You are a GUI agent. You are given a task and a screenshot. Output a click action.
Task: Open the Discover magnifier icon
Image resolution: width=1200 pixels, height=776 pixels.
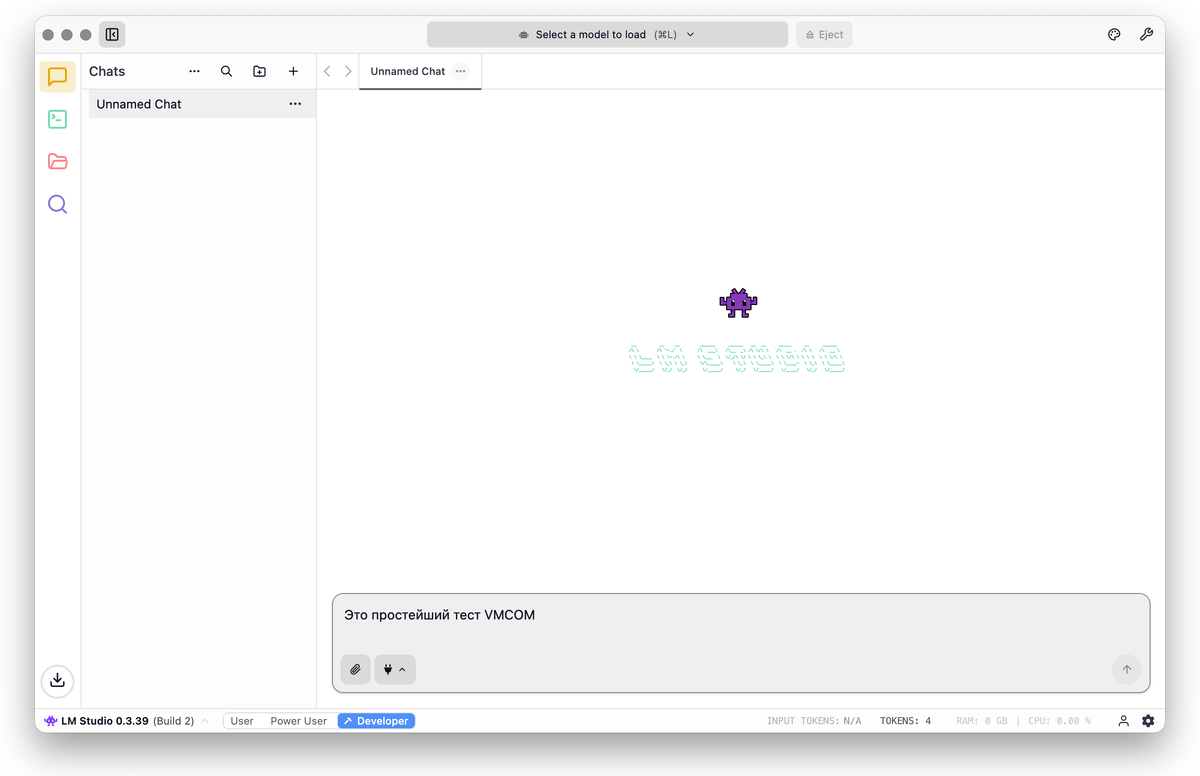tap(58, 204)
